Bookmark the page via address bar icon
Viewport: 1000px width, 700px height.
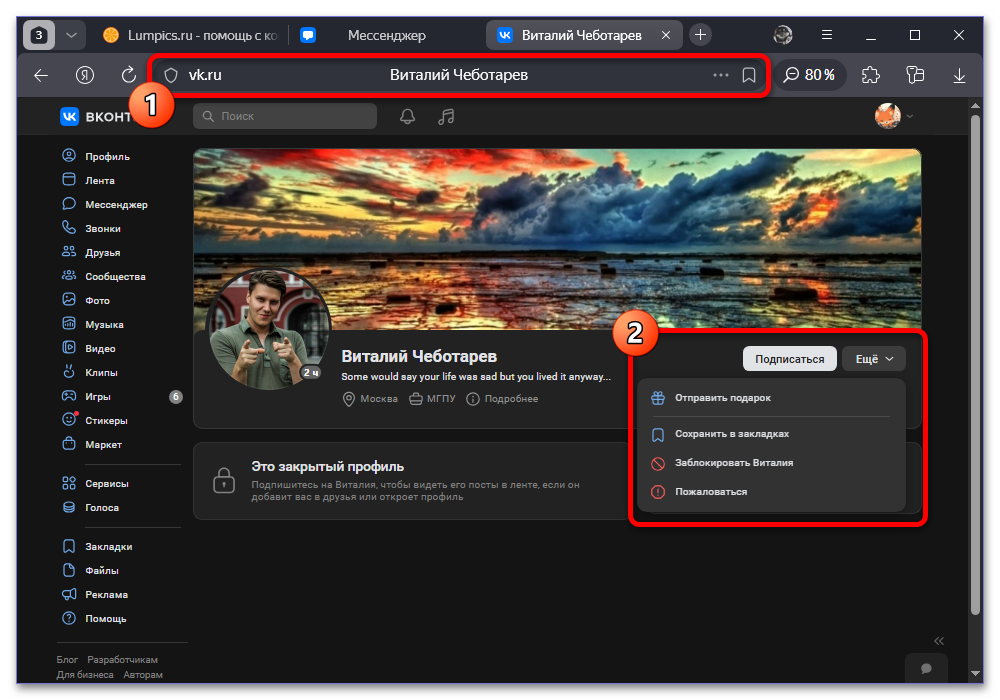pos(749,75)
